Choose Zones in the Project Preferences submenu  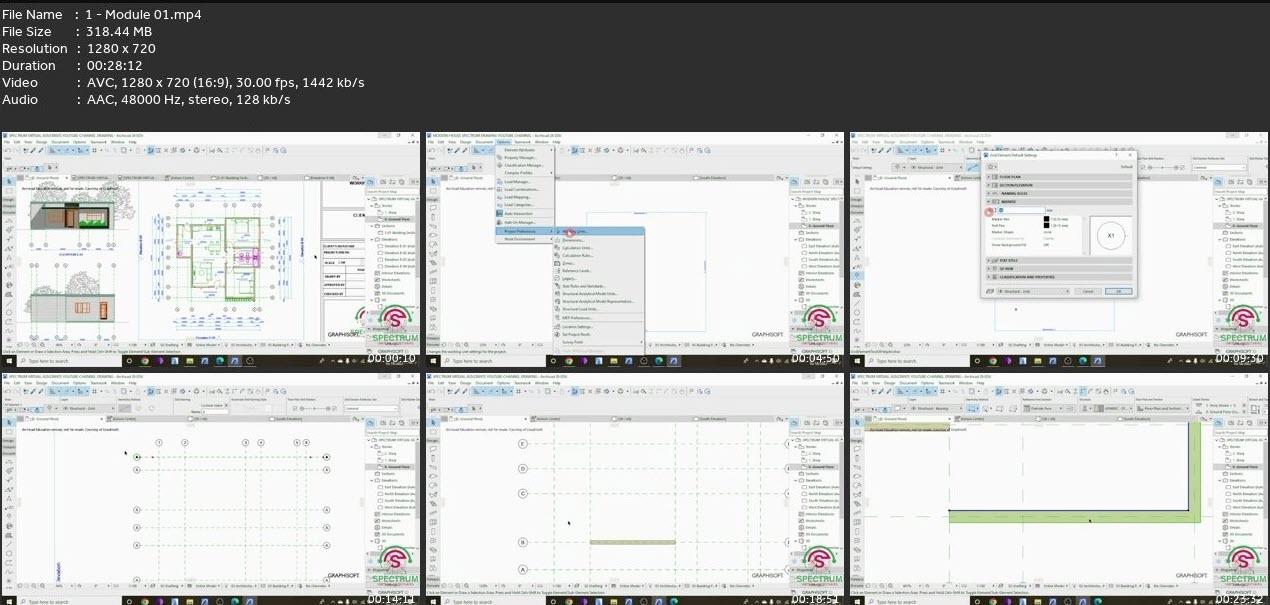pyautogui.click(x=599, y=263)
